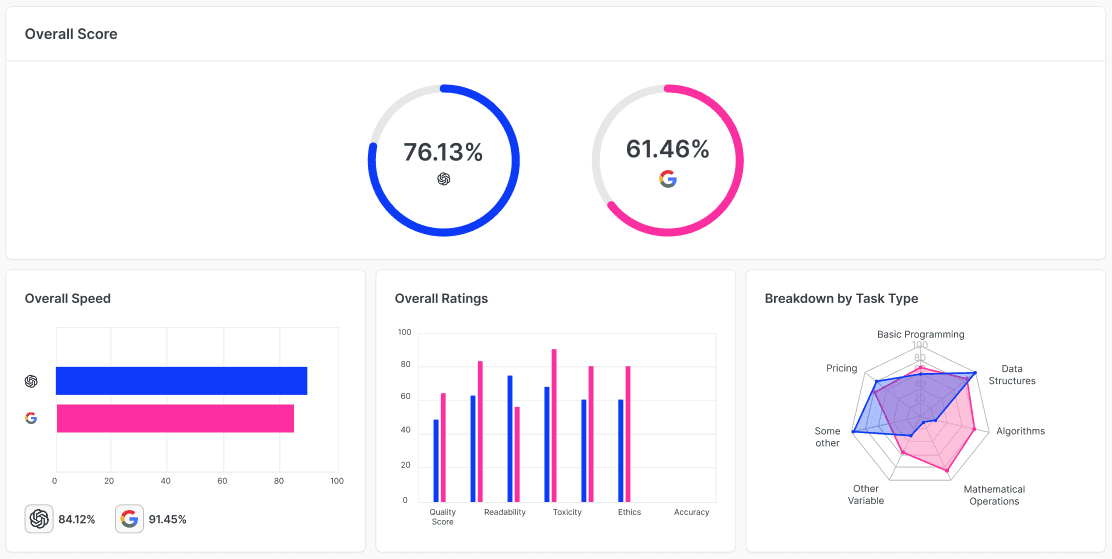1112x559 pixels.
Task: Click the Basic Programming radar label
Action: coord(921,334)
